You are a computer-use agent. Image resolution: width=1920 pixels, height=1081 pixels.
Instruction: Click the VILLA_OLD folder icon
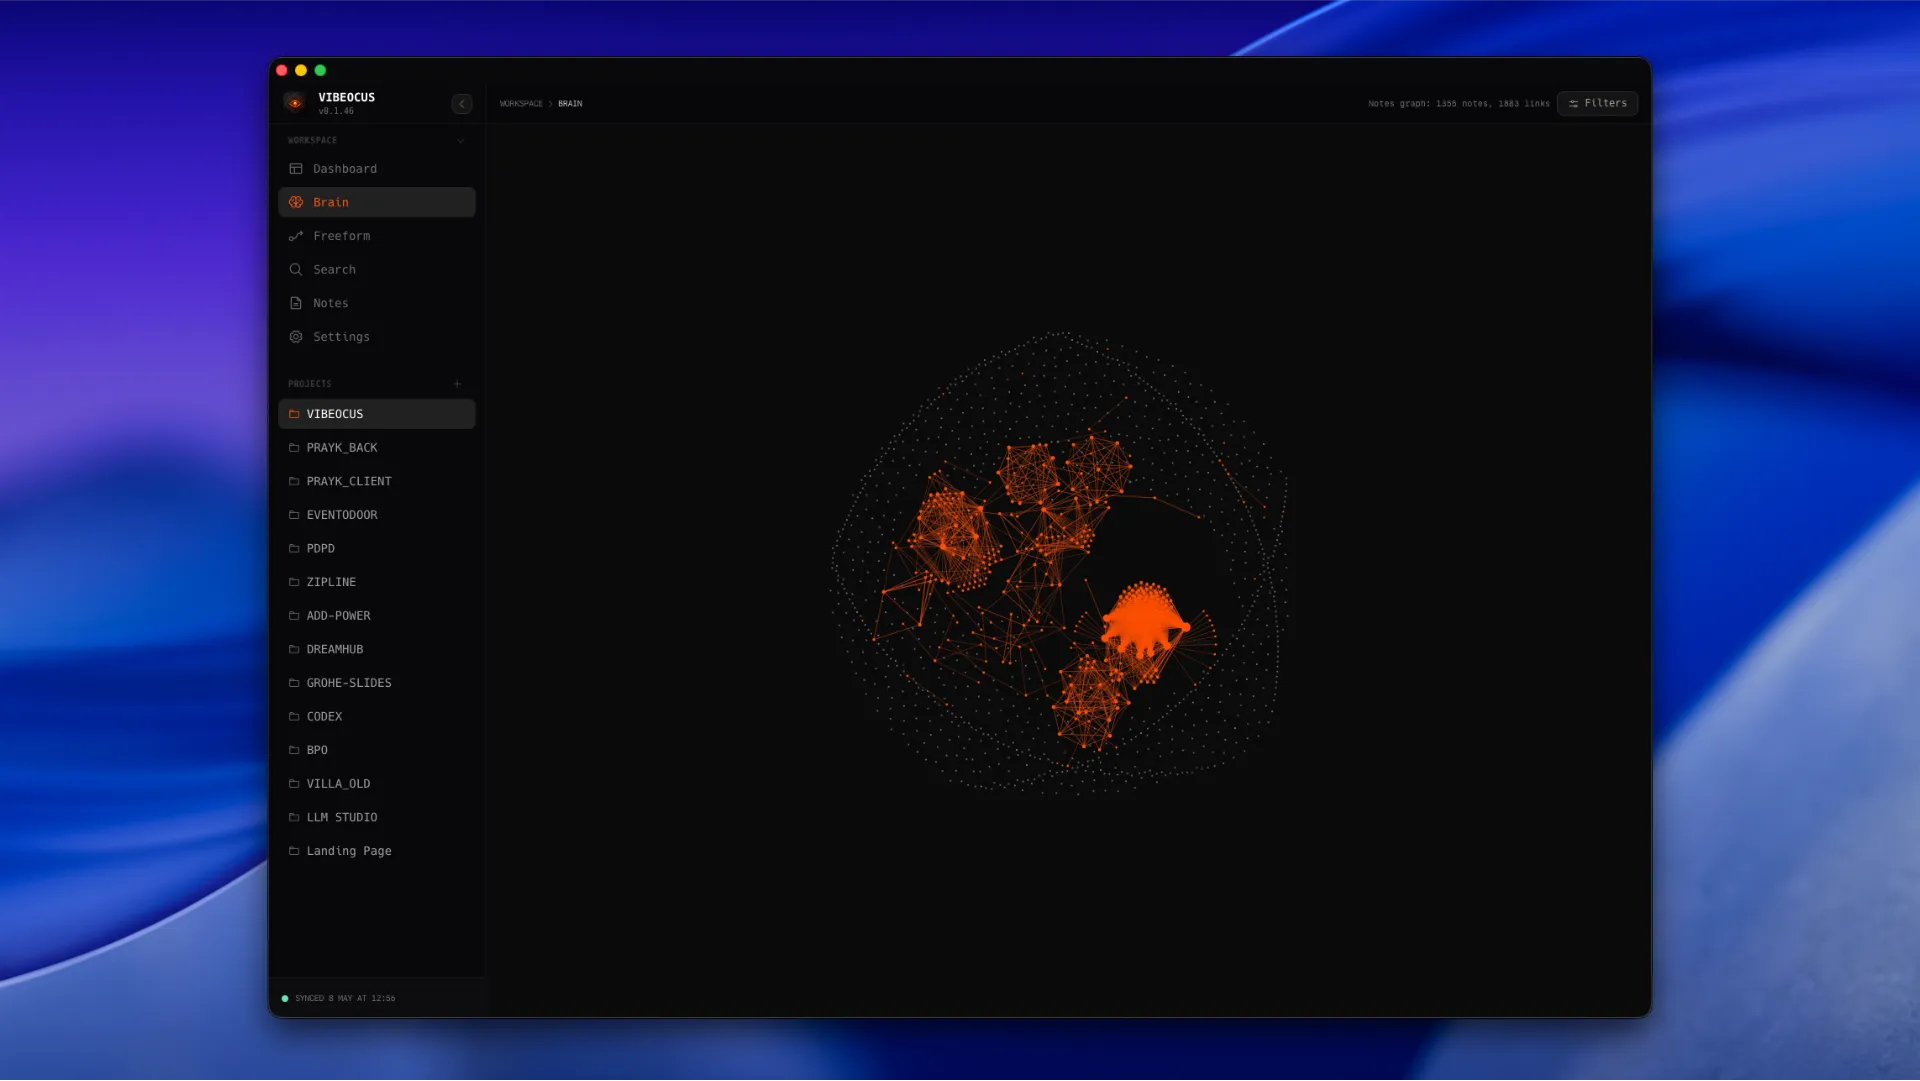coord(294,784)
